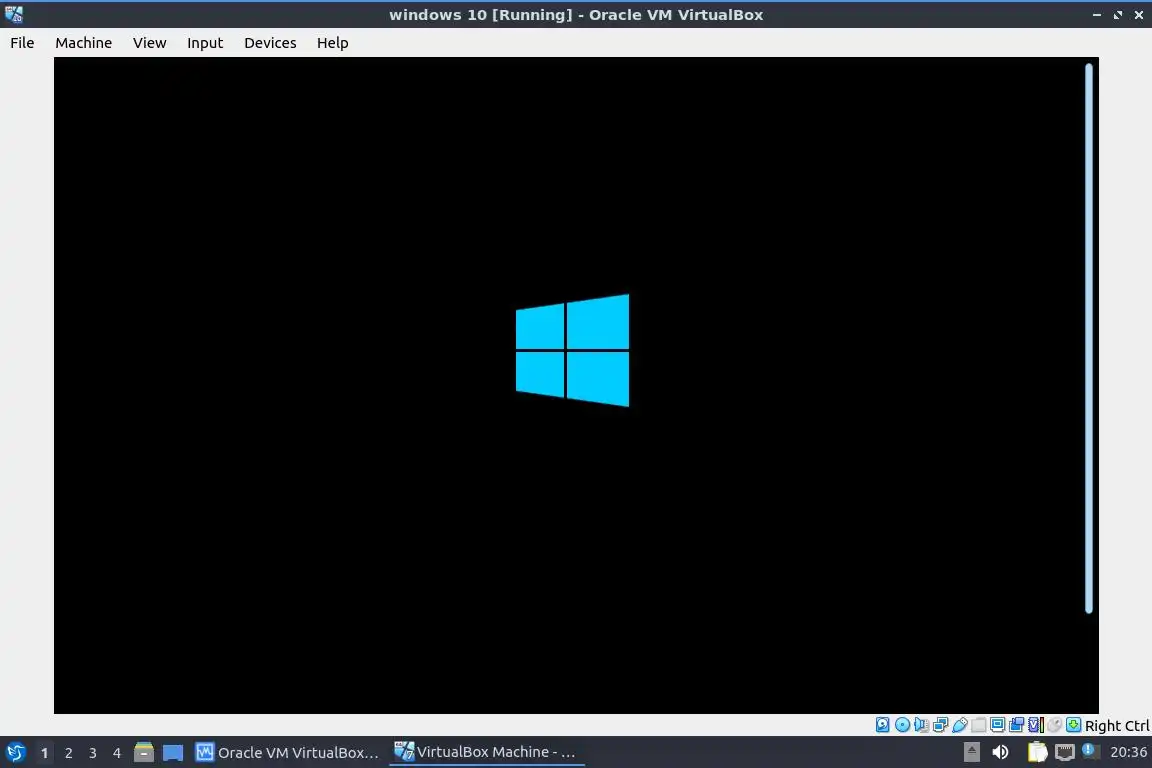
Task: Minimize the VirtualBox window
Action: click(x=1096, y=15)
